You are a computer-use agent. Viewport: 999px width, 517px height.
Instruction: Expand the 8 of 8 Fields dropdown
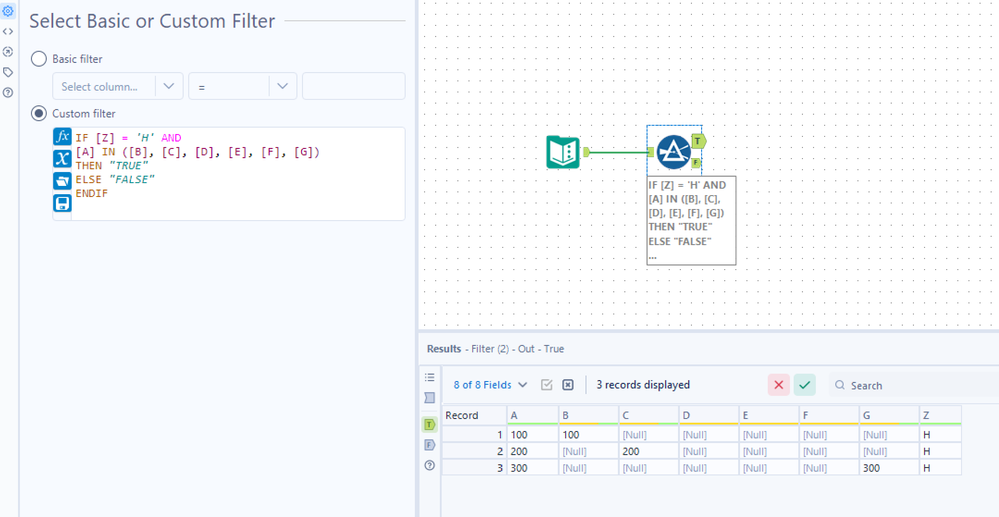click(491, 385)
